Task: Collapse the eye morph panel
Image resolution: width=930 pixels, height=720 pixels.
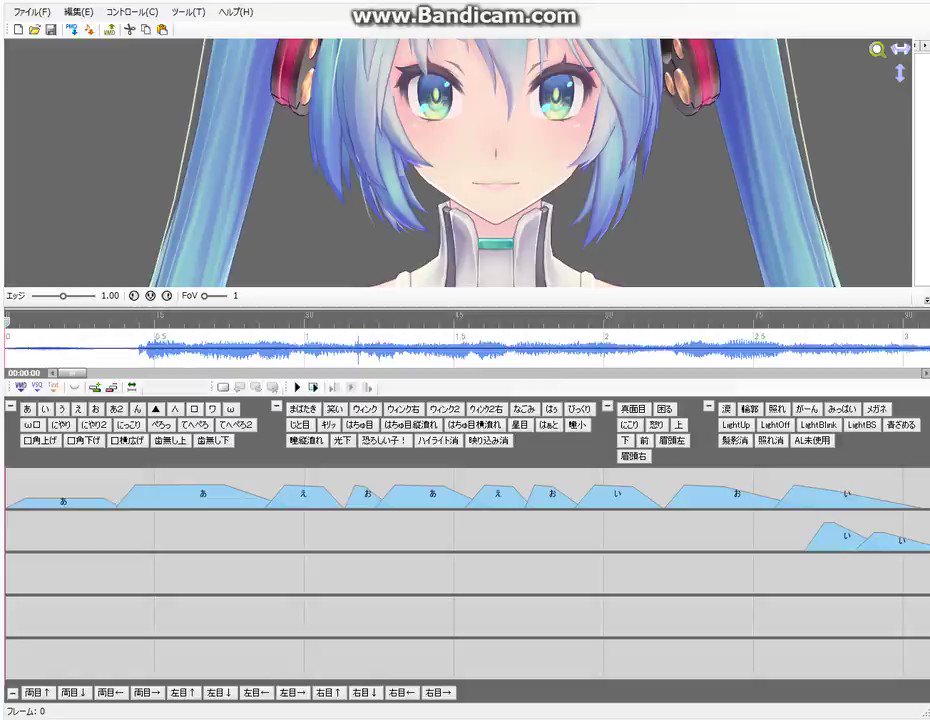Action: (276, 406)
